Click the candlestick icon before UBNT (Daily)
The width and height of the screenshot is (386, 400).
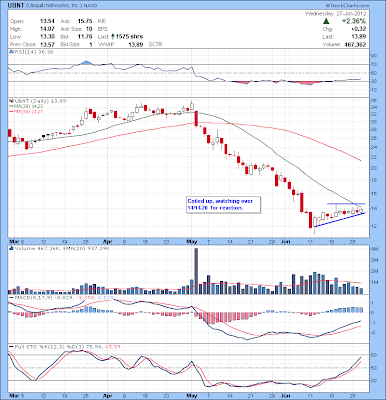11,101
